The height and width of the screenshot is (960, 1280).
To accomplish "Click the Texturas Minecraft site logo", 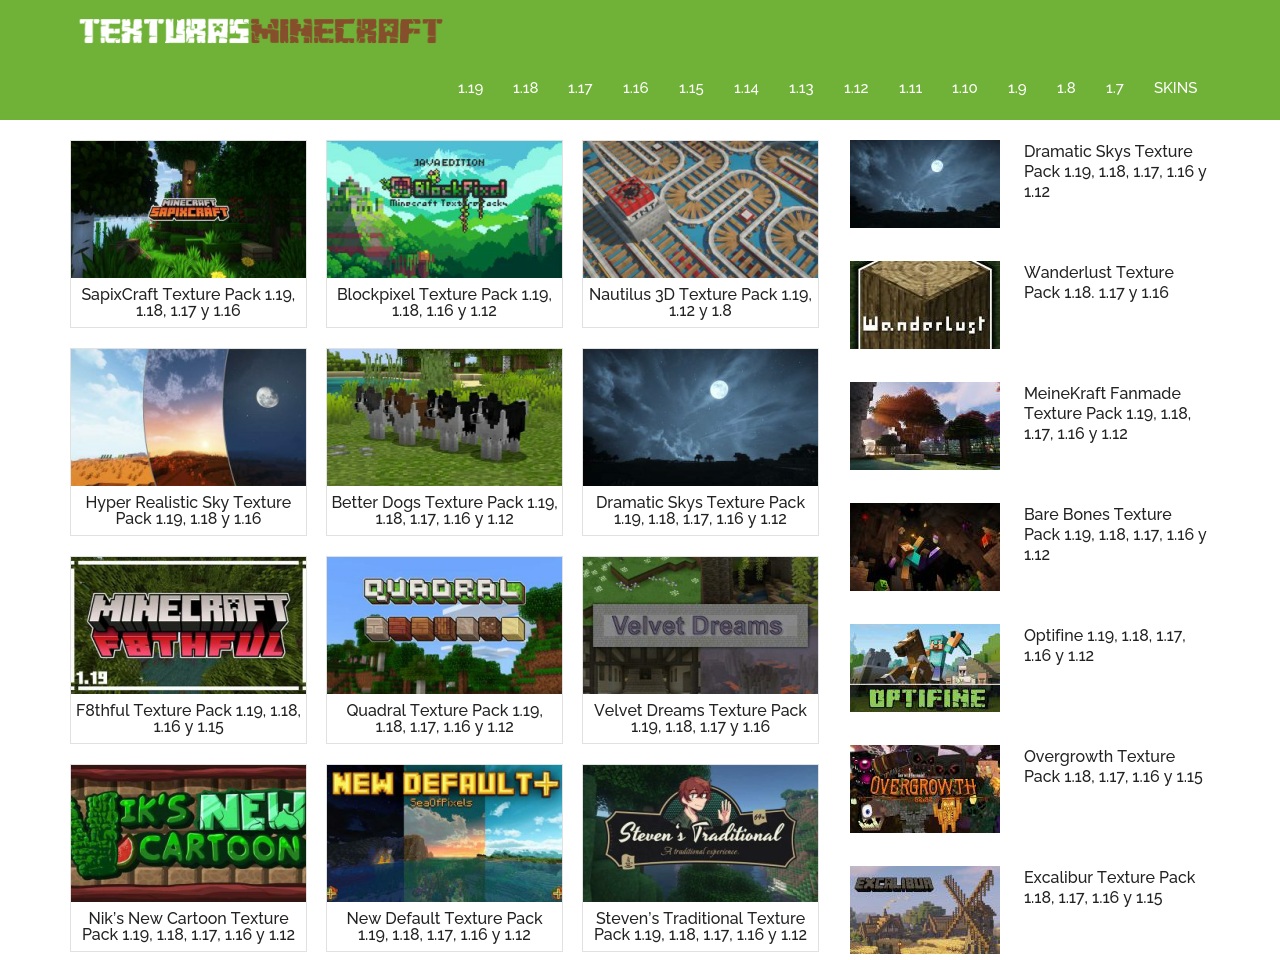I will [x=260, y=31].
